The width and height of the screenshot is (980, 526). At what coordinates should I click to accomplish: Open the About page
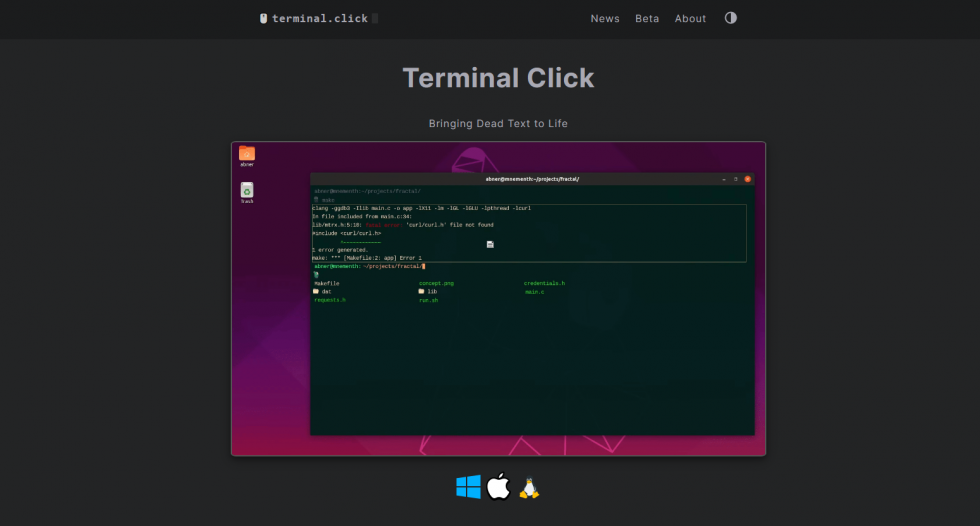690,19
